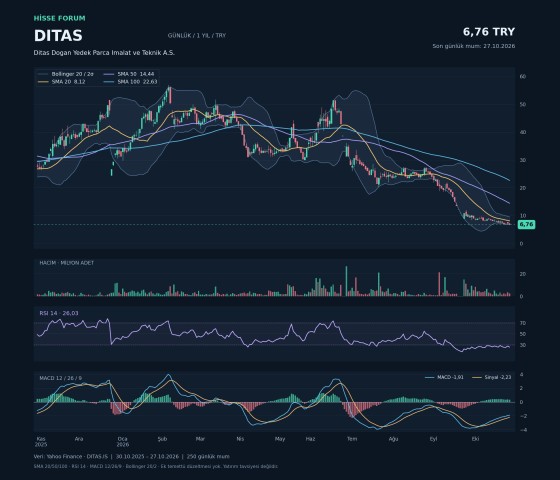Click the 10 label on price axis
Screen dimensions: 560x480
coord(523,216)
